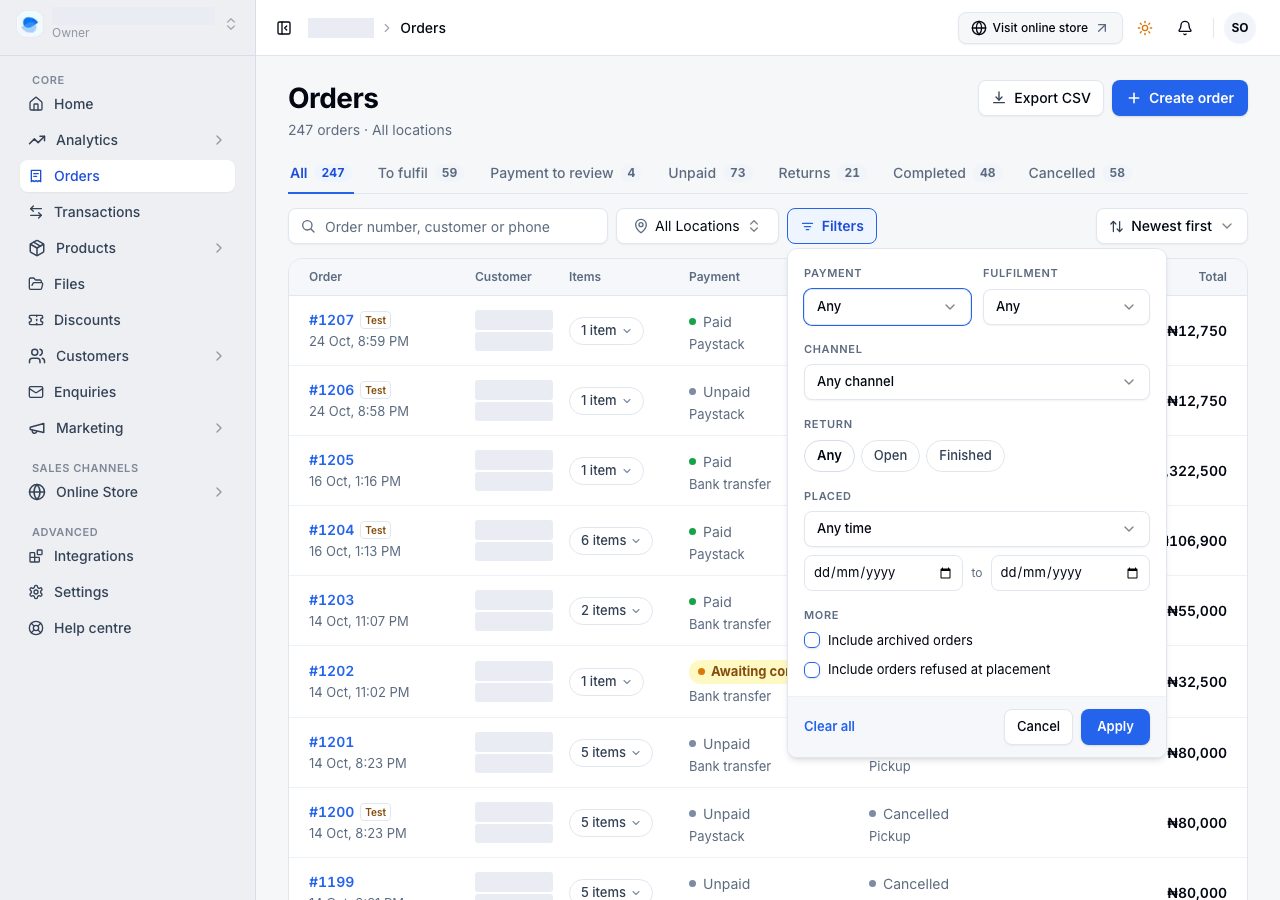Open notifications bell

[x=1185, y=28]
